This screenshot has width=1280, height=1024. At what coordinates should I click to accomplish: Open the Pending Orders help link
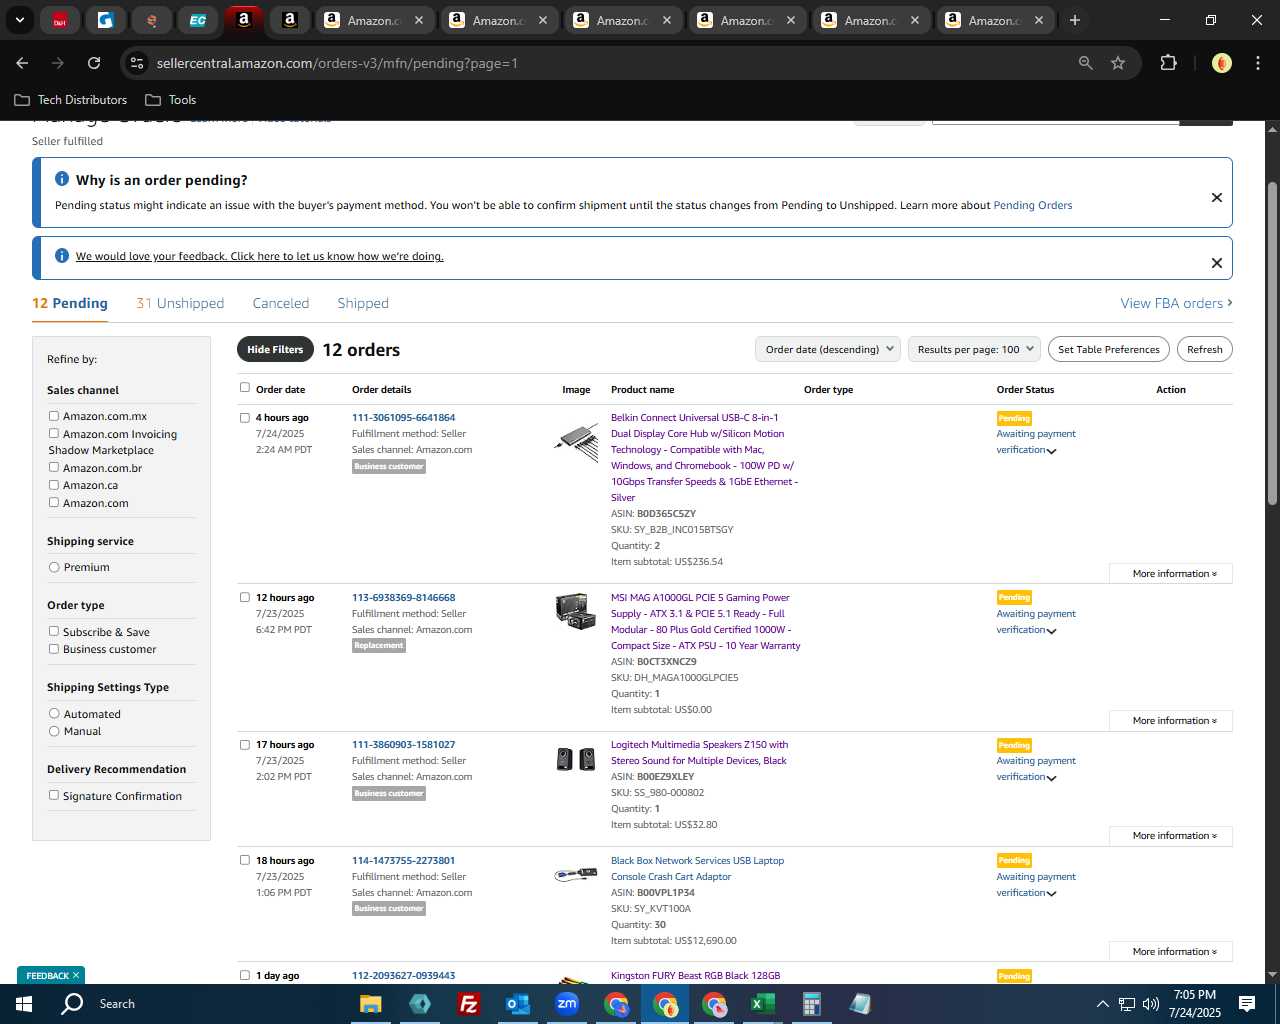coord(1032,205)
